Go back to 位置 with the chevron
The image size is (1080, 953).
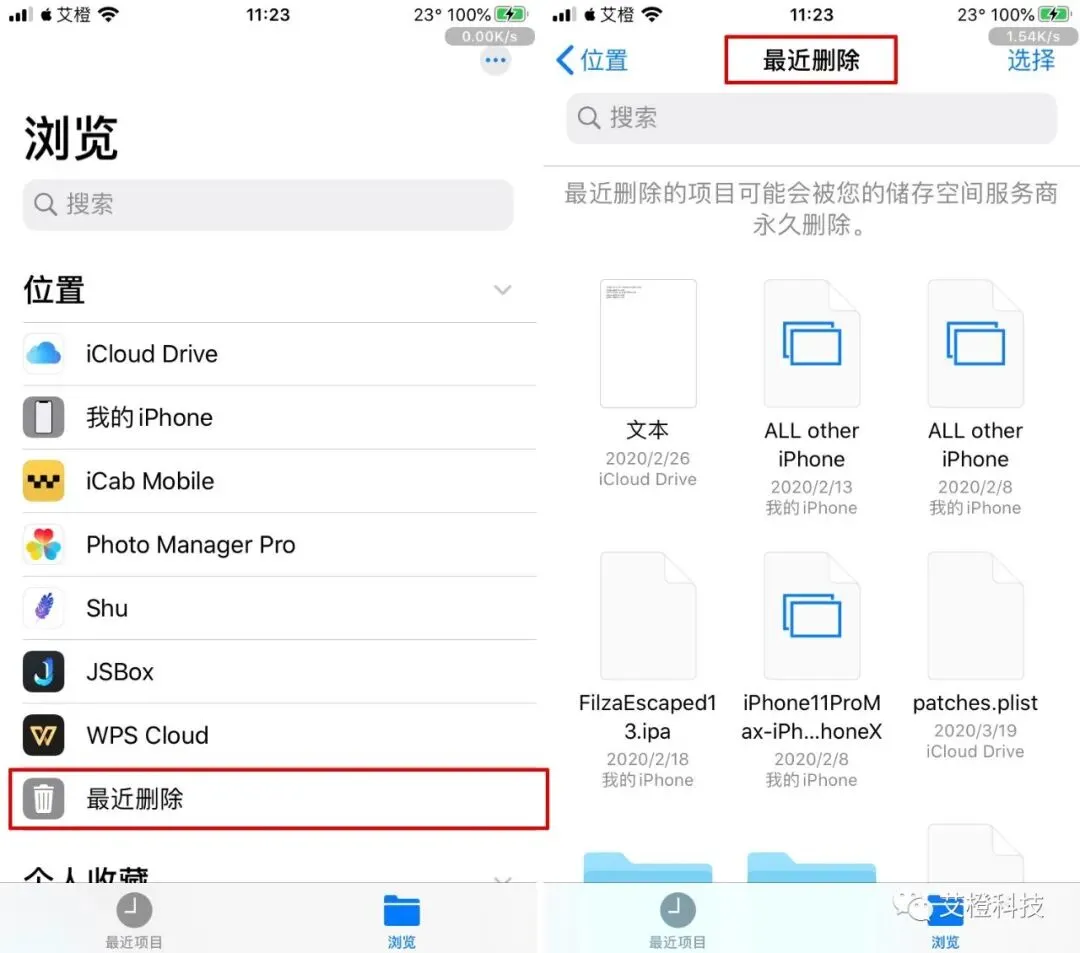pos(565,60)
